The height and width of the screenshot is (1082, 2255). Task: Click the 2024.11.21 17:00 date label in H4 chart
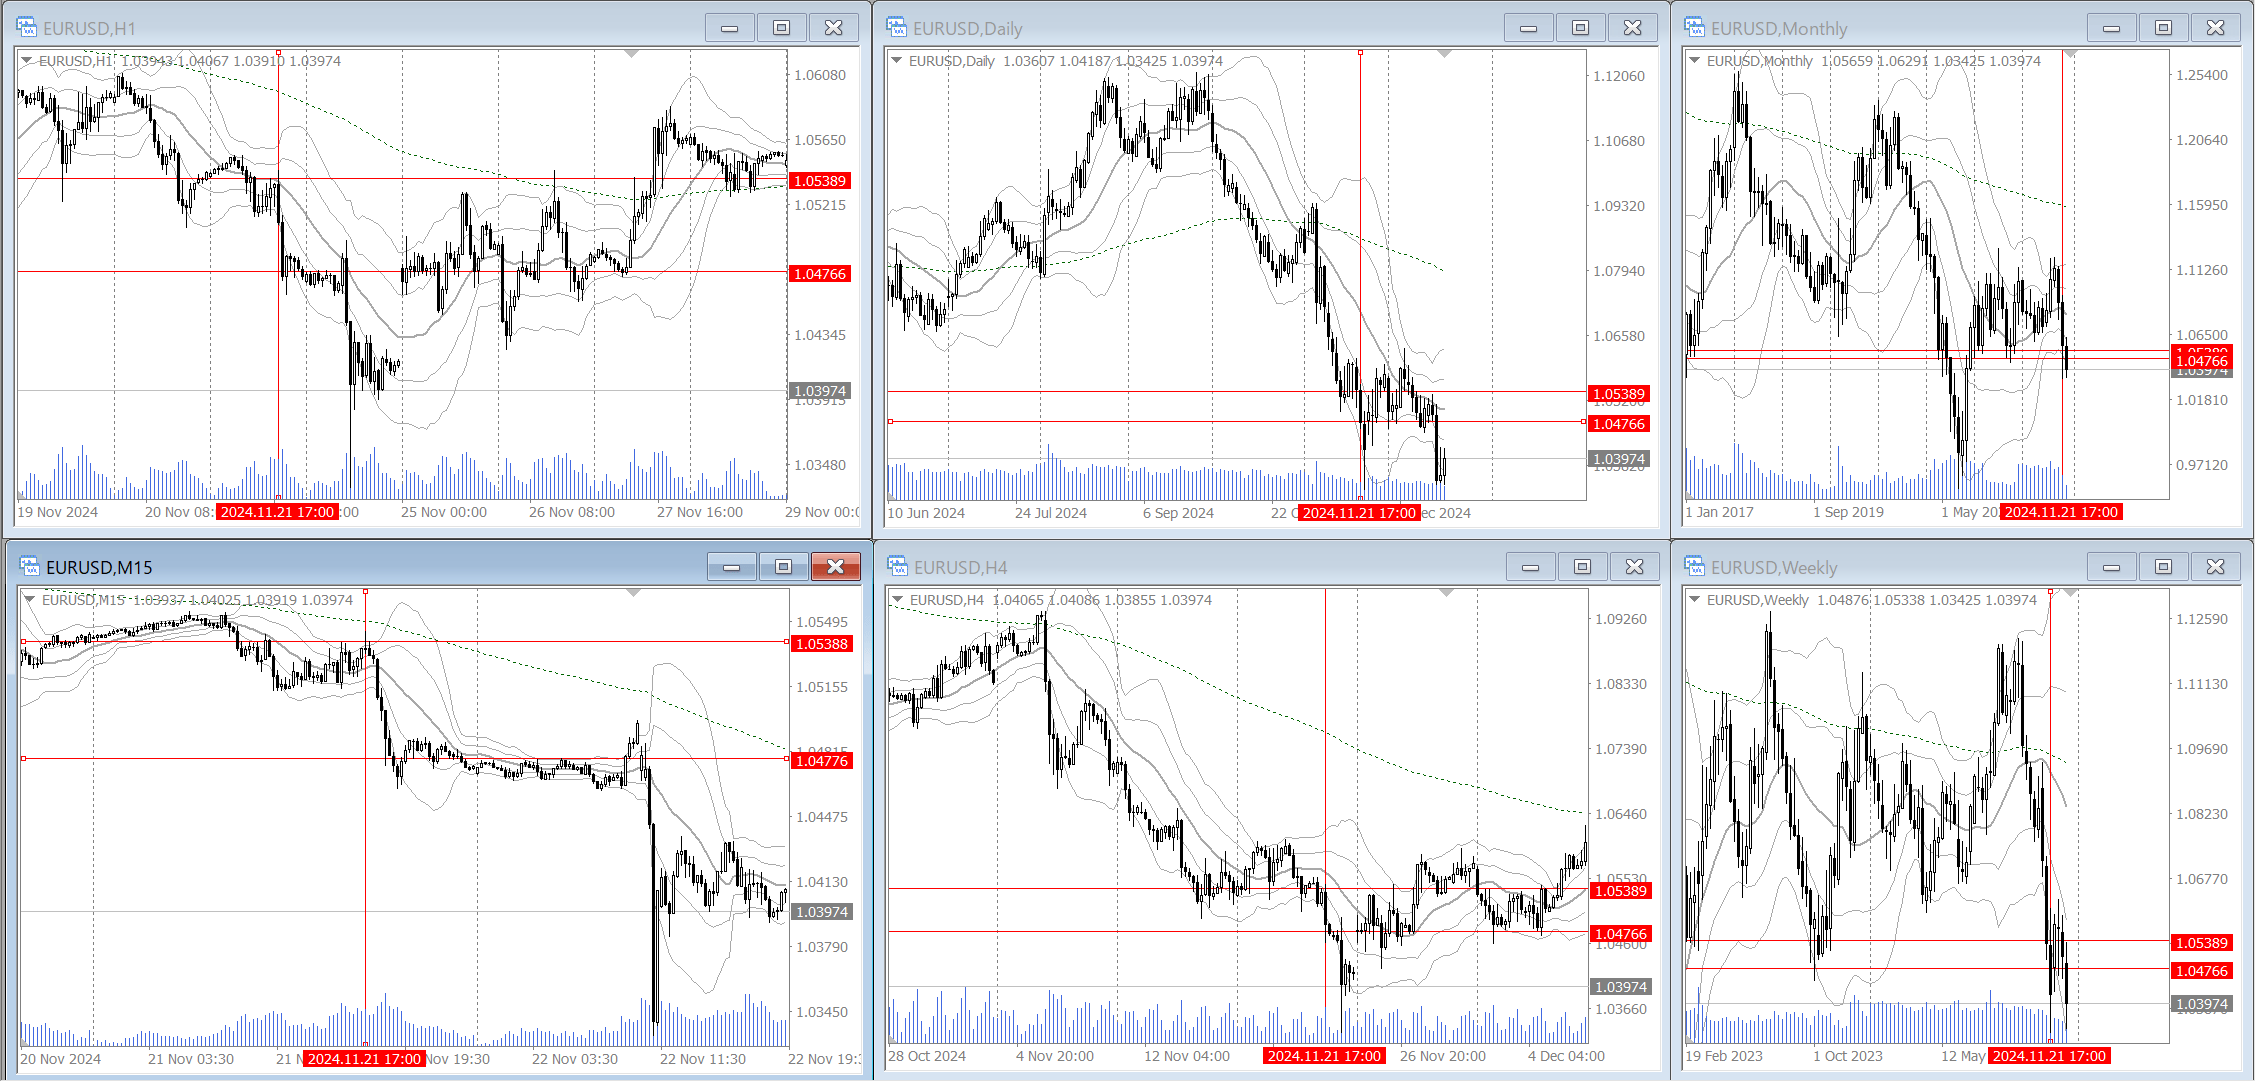pos(1325,1056)
